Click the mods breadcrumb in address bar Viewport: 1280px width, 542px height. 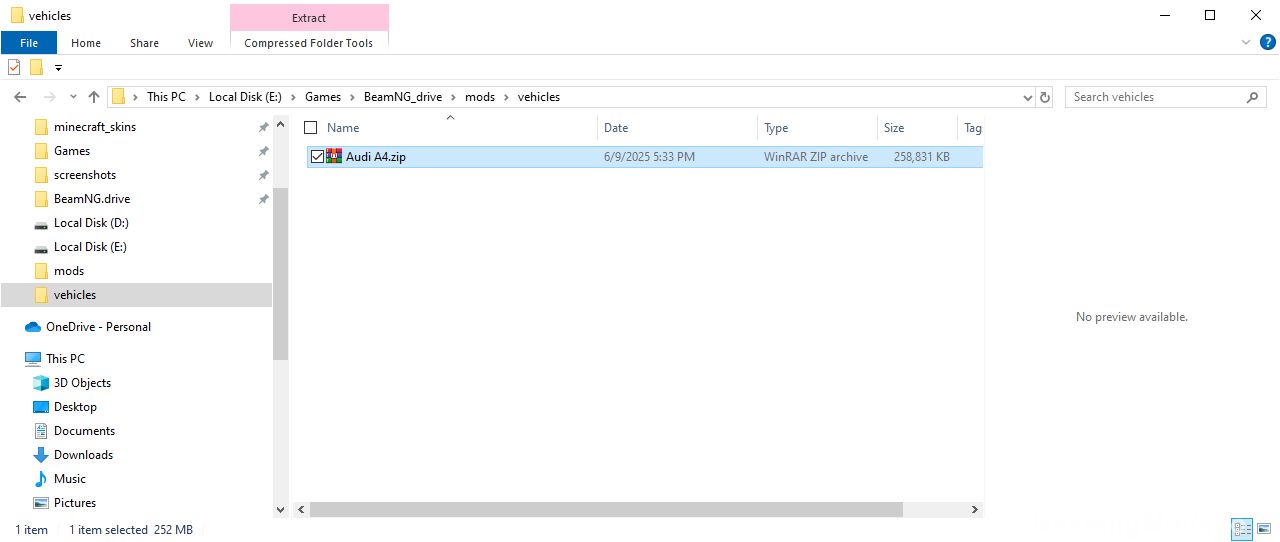480,97
